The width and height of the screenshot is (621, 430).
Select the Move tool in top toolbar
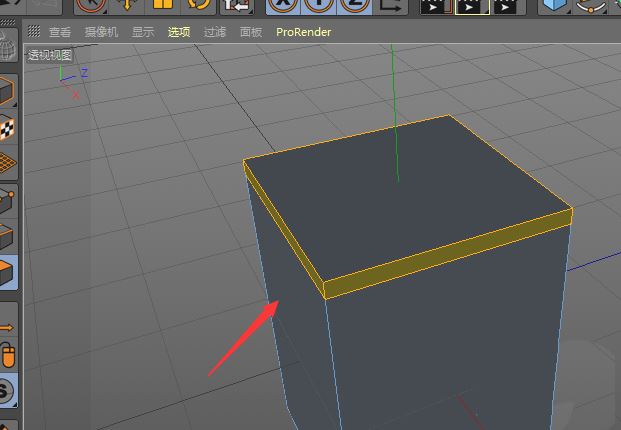click(x=127, y=5)
